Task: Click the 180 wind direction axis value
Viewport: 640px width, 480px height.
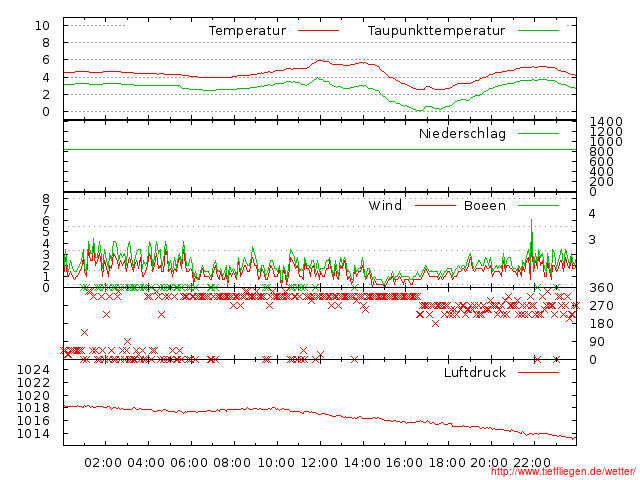Action: click(601, 324)
